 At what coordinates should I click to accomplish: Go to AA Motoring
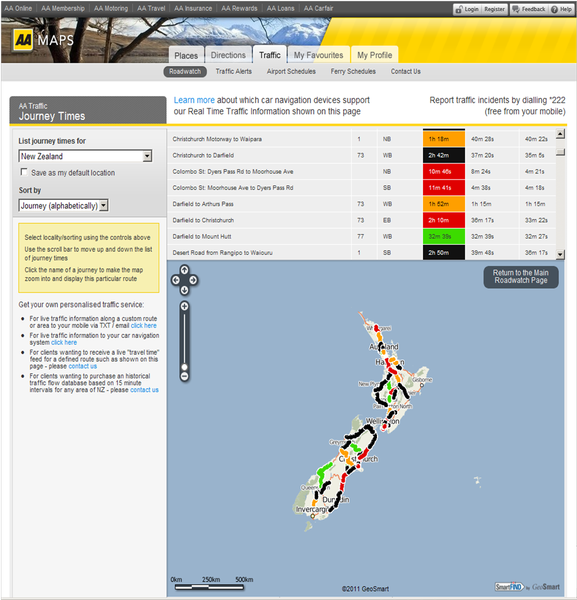(111, 8)
